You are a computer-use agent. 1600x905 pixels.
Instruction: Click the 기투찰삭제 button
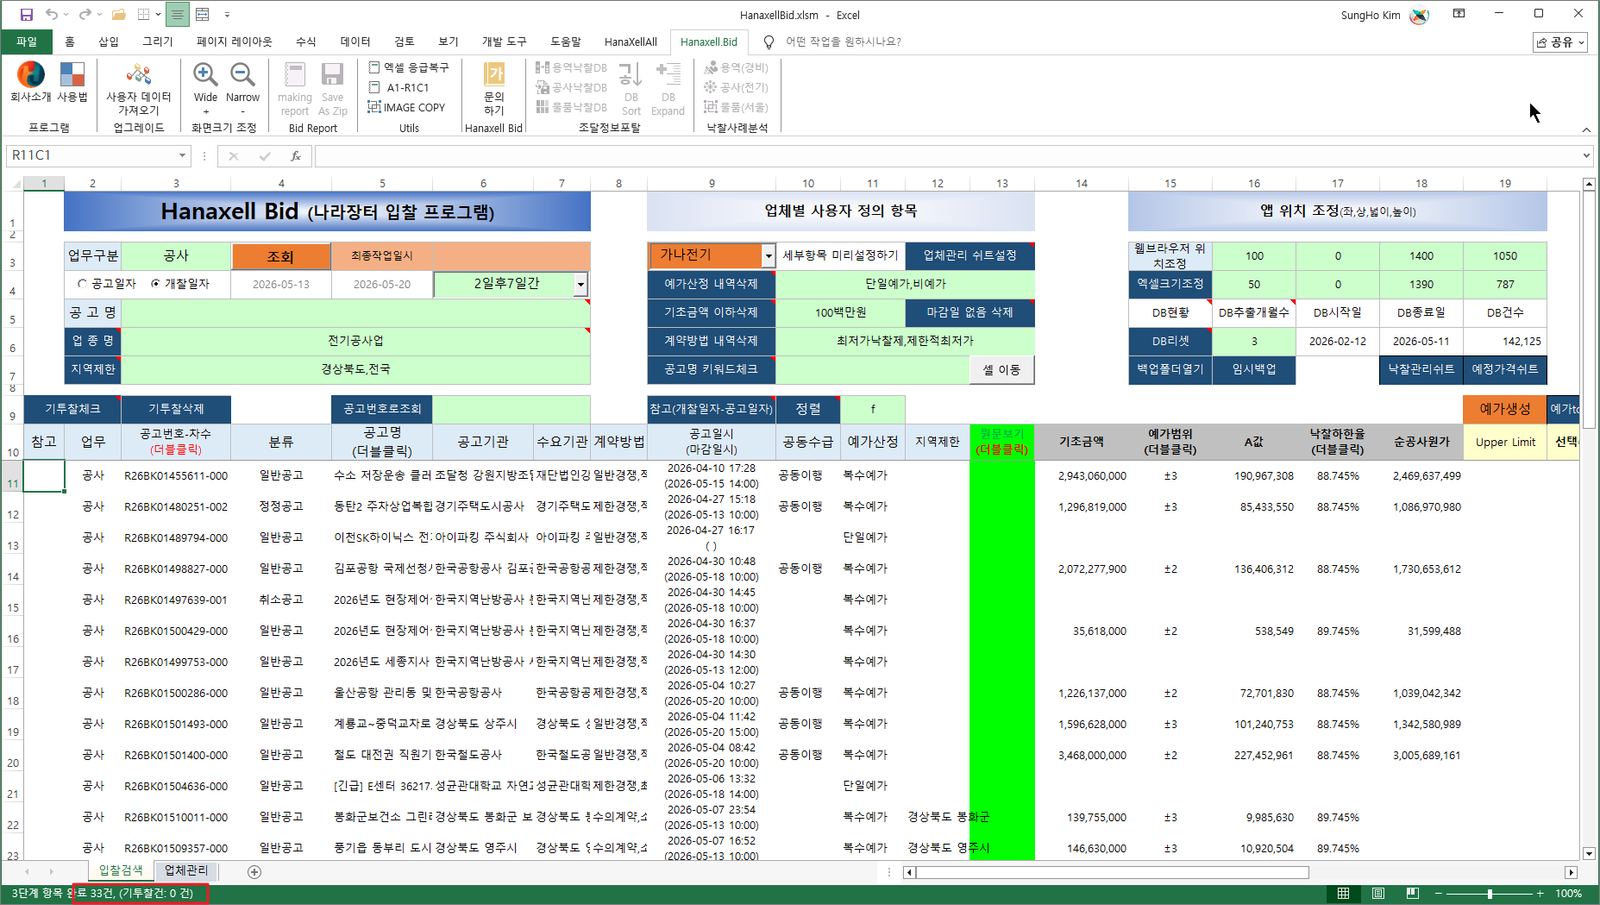(176, 409)
